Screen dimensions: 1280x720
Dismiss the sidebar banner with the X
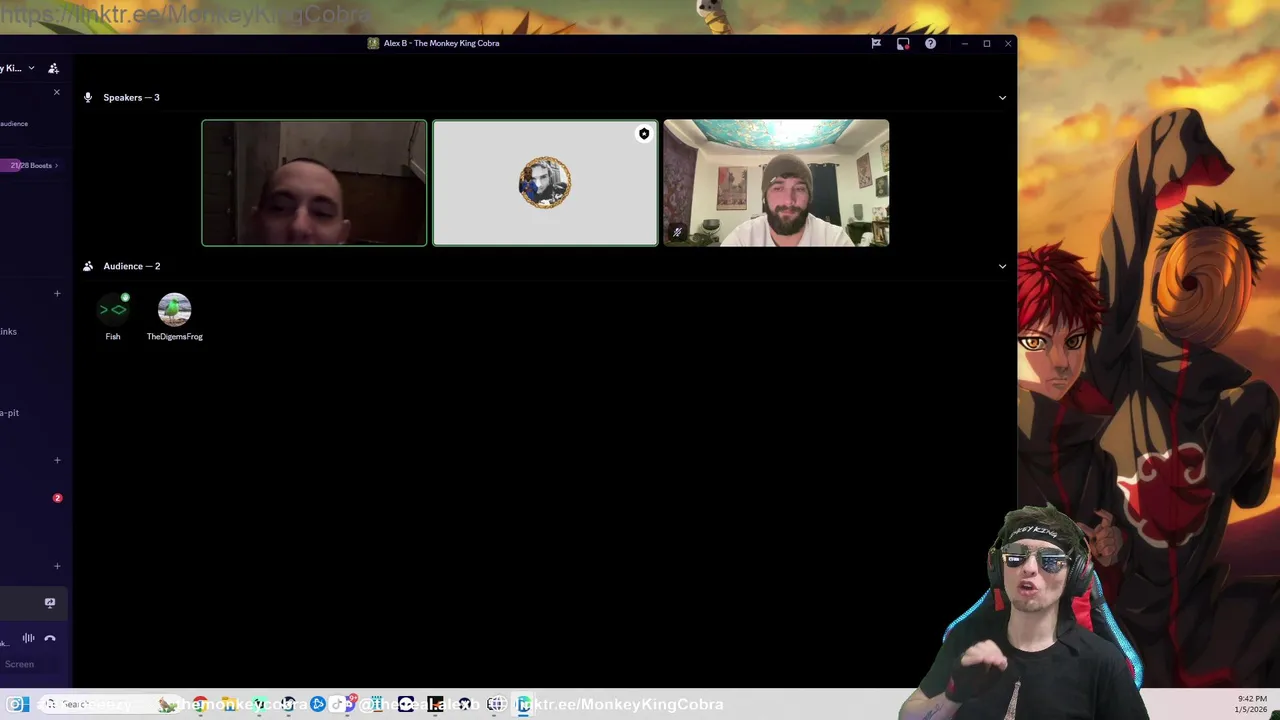click(x=56, y=92)
